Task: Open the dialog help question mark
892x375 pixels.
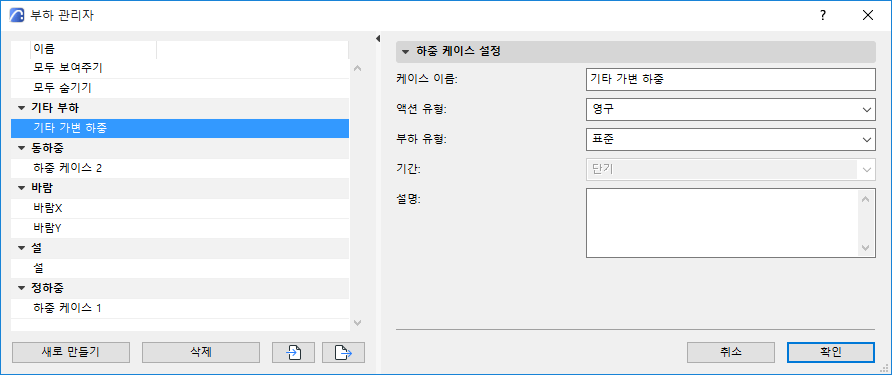Action: click(823, 15)
